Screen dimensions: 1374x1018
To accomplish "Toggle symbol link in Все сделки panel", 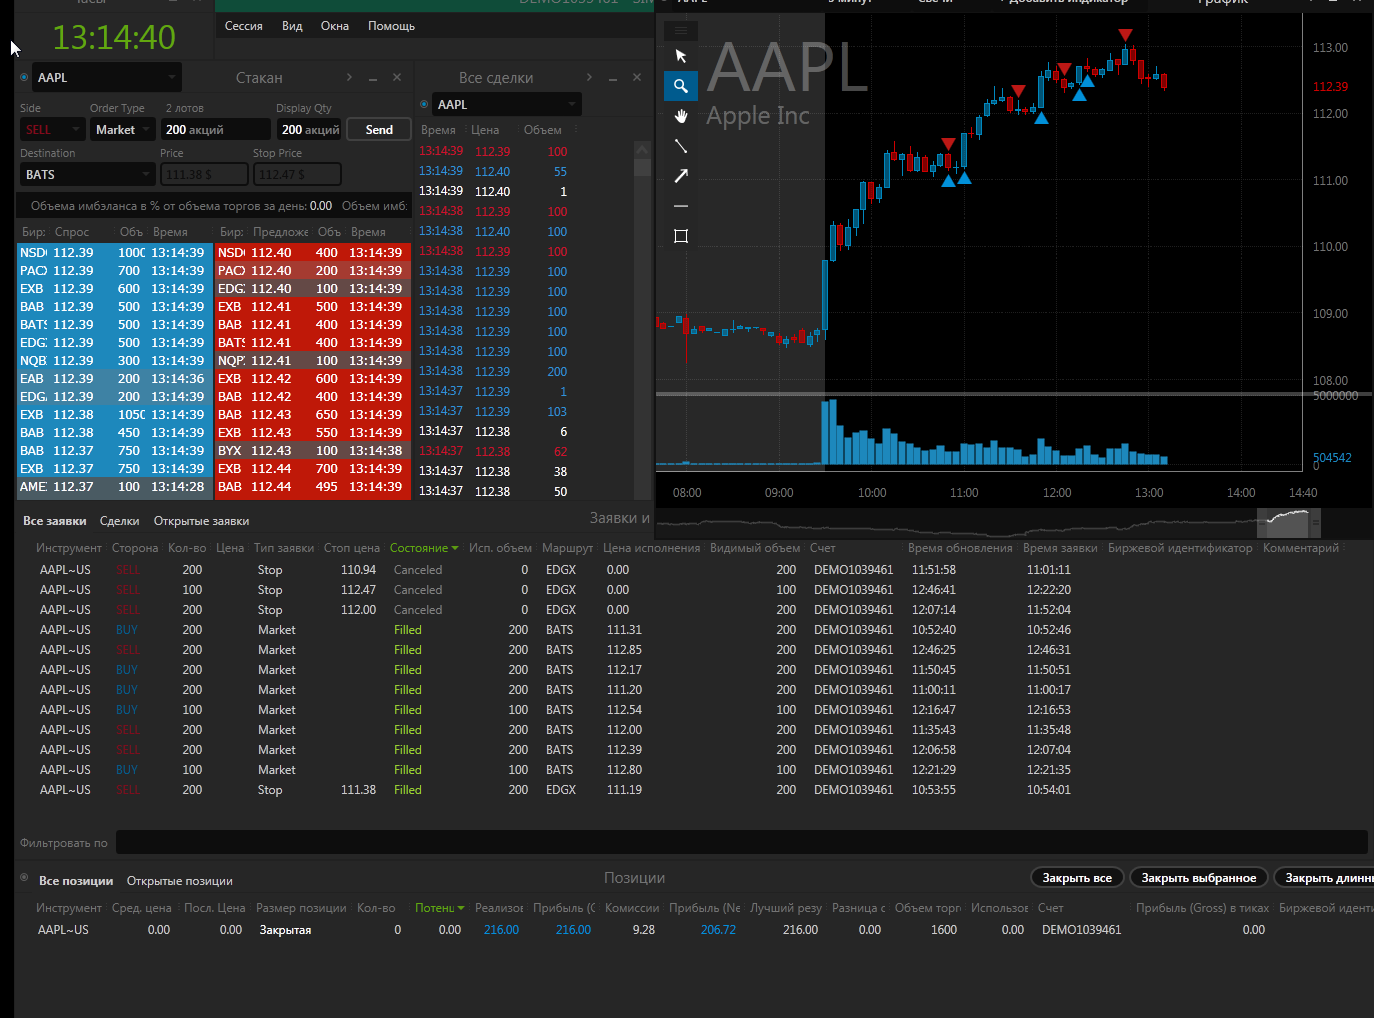I will click(x=424, y=104).
